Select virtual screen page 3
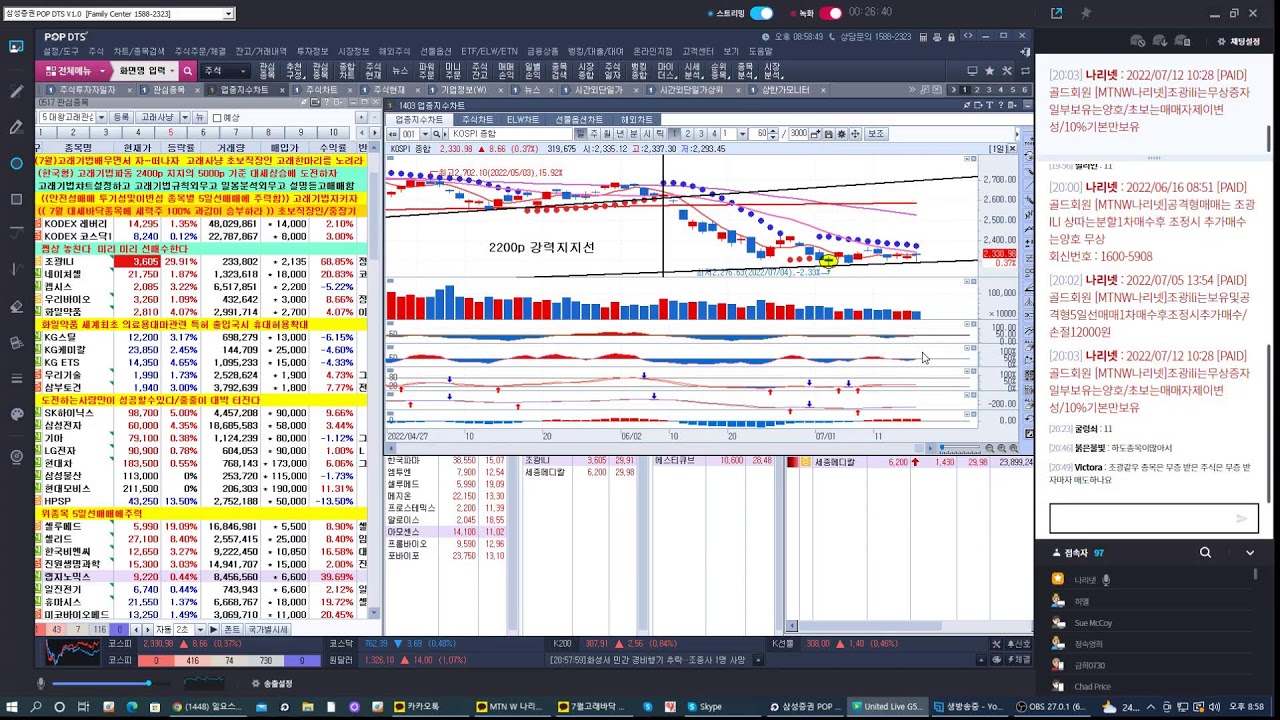The image size is (1280, 720). pyautogui.click(x=989, y=90)
